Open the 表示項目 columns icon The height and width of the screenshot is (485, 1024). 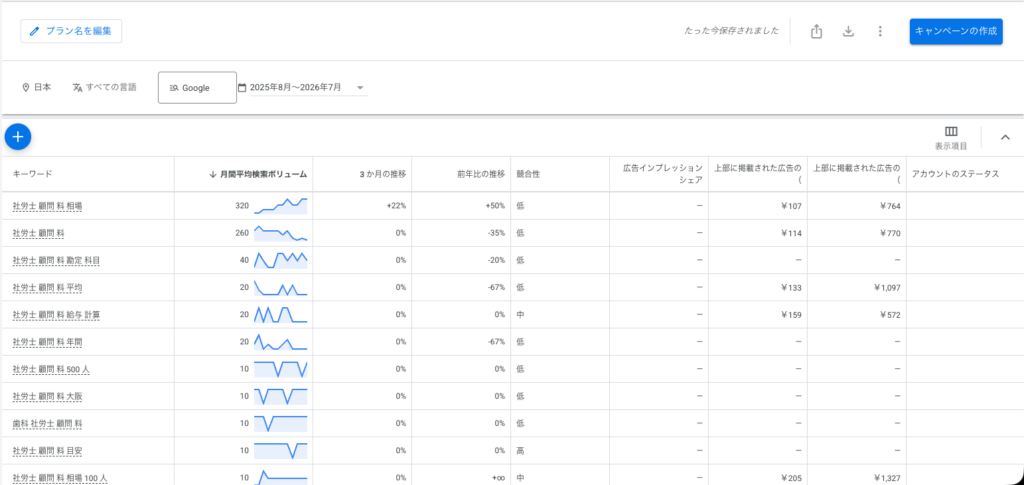coord(951,132)
